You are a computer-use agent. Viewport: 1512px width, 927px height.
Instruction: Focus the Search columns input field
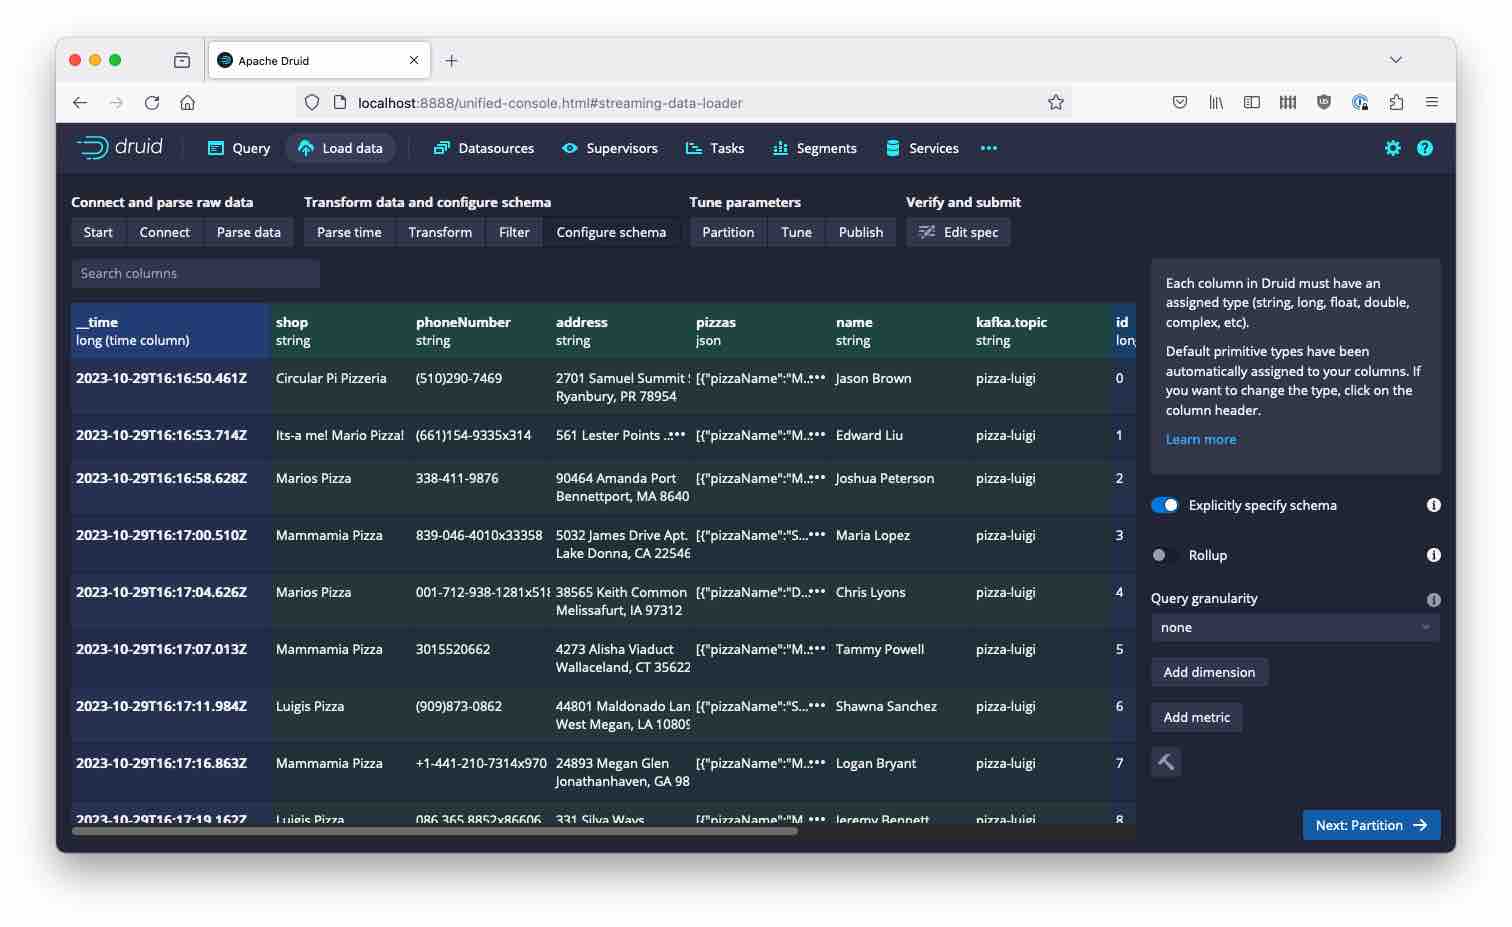[x=195, y=273]
